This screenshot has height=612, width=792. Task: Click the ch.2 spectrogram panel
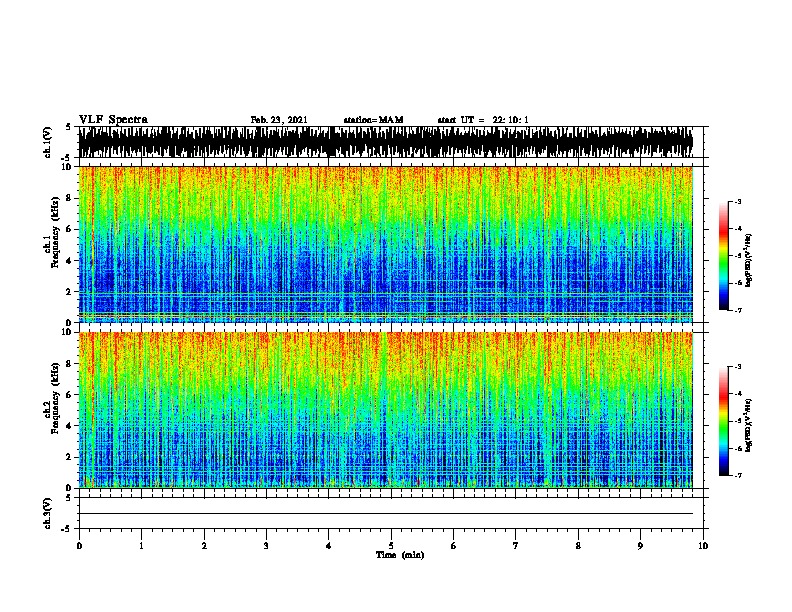tap(386, 410)
